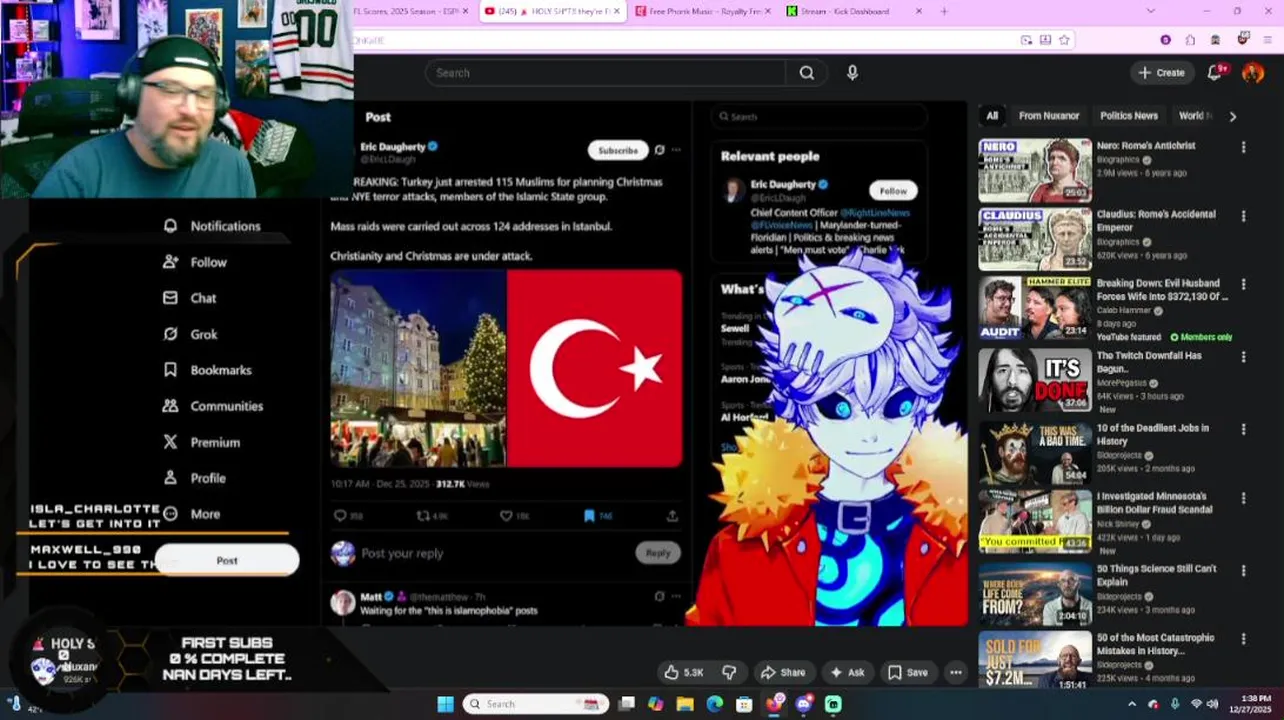Open Microsoft Edge from the taskbar
1284x720 pixels.
pos(714,704)
